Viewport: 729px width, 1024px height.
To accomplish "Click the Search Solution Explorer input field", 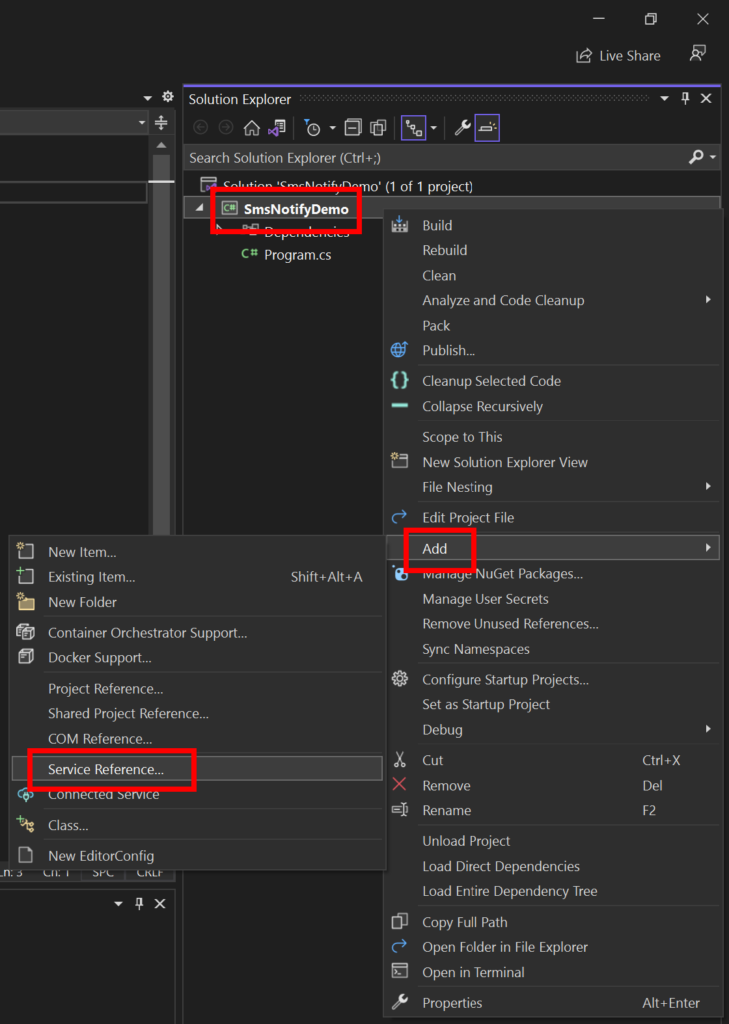I will click(430, 158).
